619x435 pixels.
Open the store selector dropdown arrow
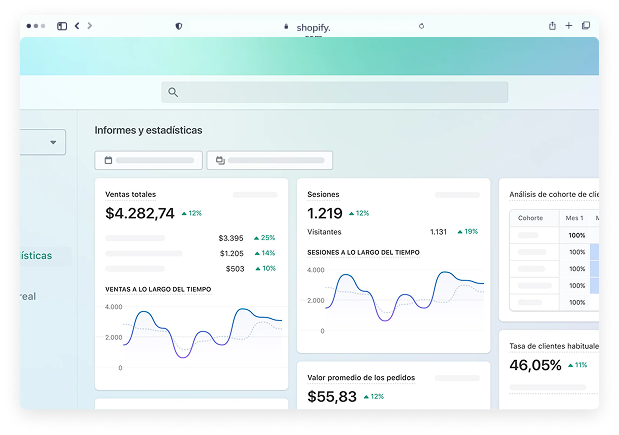[x=53, y=142]
